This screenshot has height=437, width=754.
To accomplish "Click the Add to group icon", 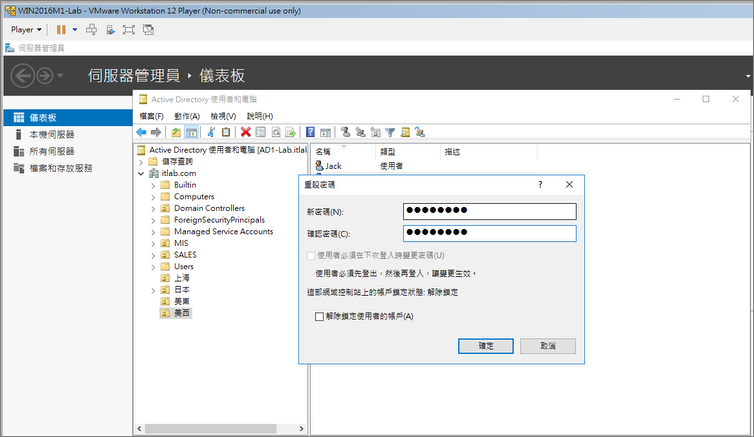I will (420, 132).
